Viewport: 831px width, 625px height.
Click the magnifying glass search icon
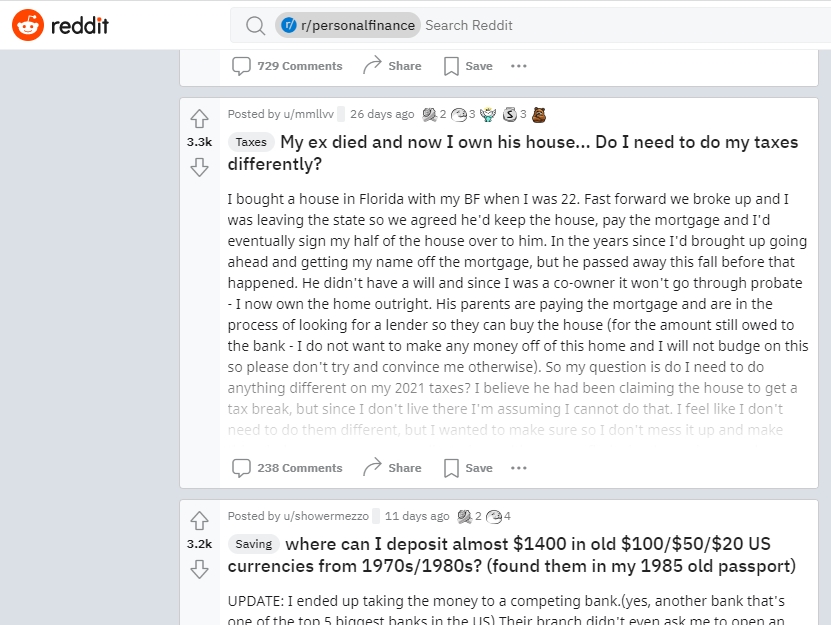tap(256, 25)
